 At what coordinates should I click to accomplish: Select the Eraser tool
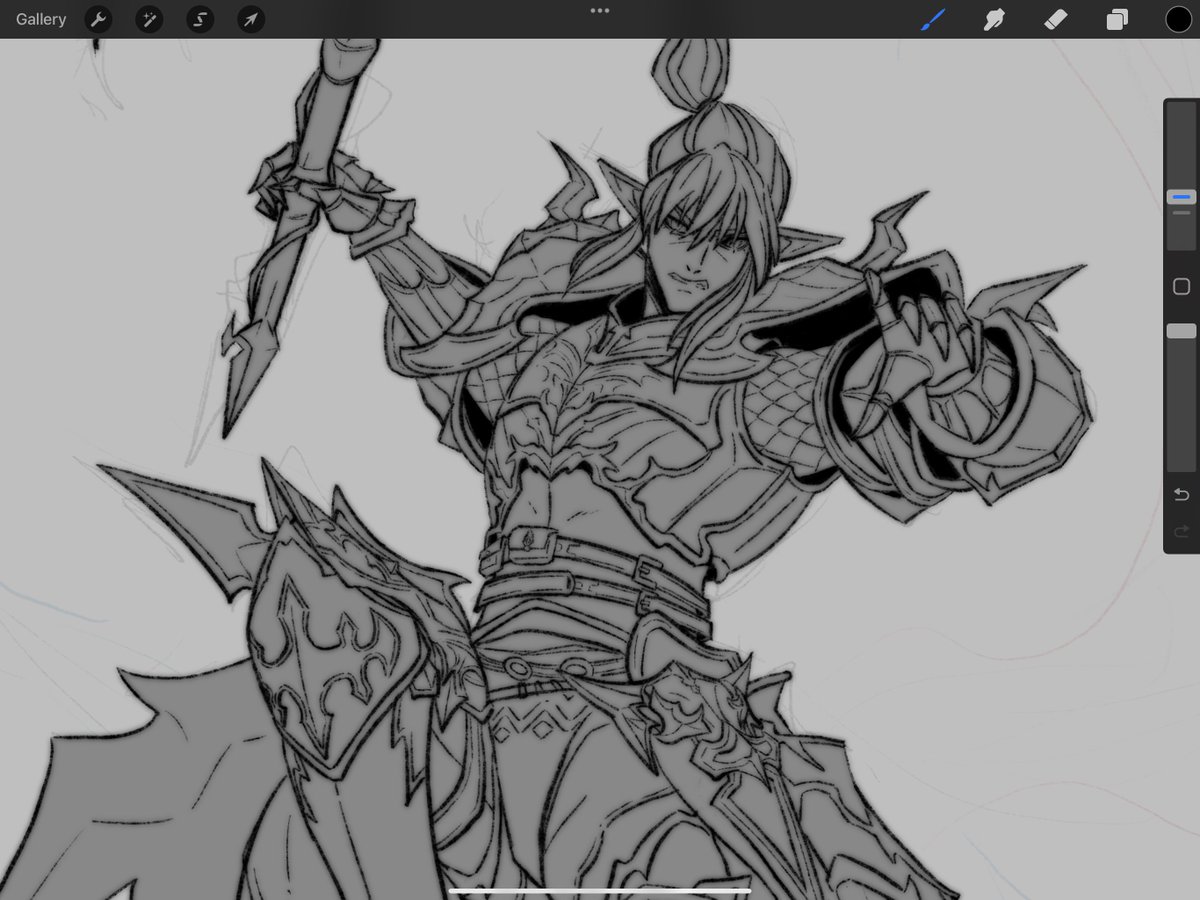[1056, 19]
